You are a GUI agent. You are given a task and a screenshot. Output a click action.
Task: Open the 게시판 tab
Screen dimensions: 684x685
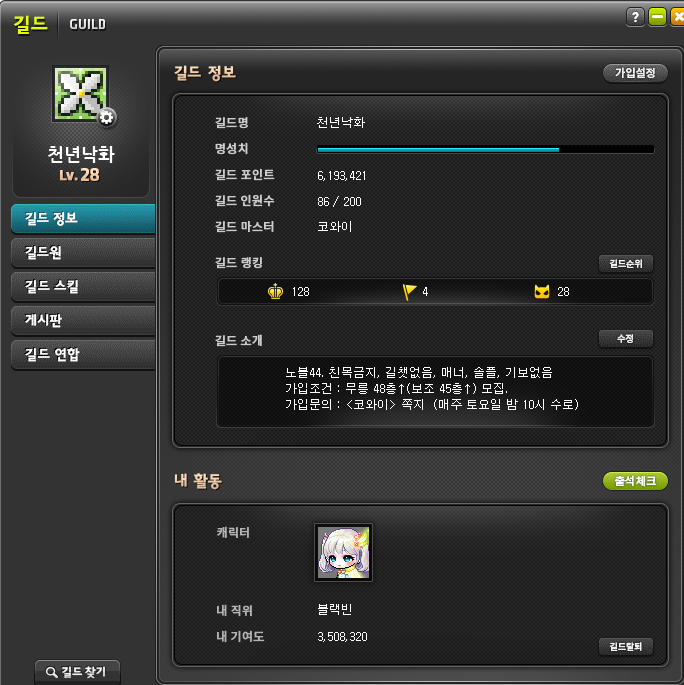pos(83,320)
